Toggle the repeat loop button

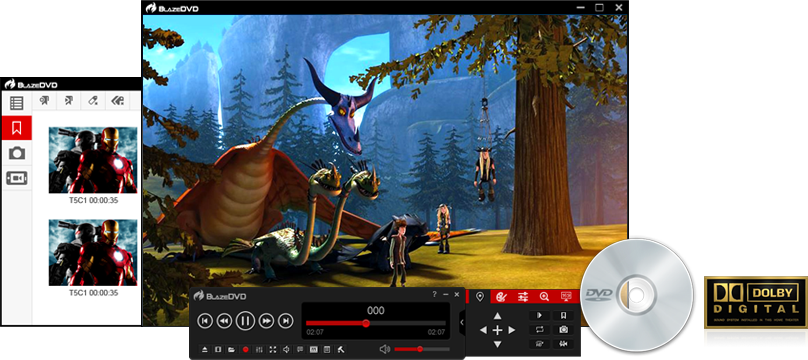tap(540, 330)
